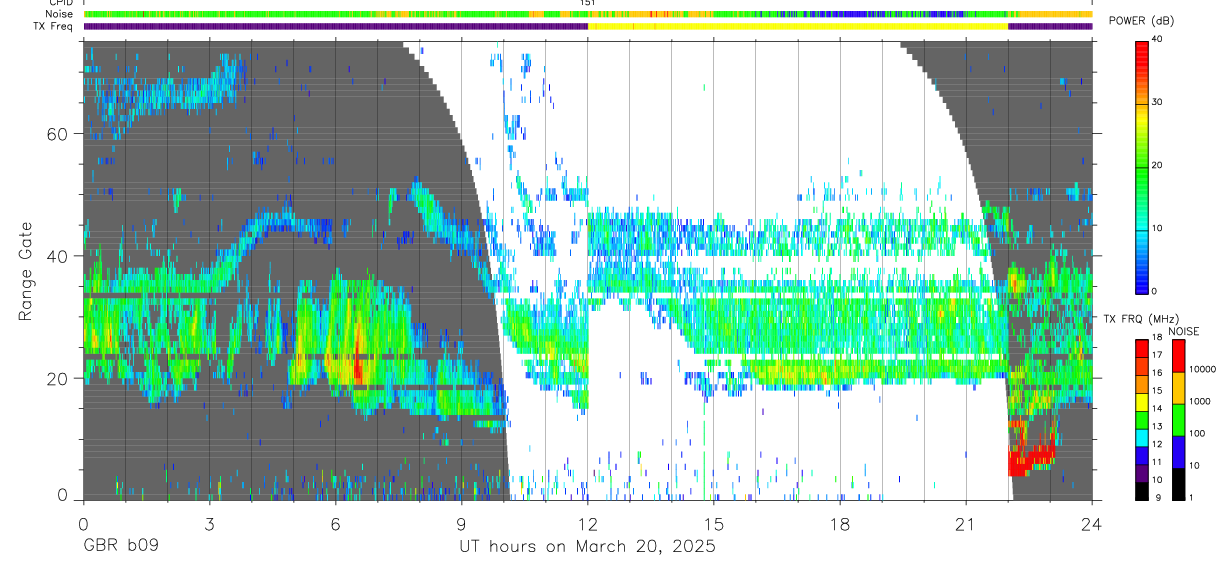
Task: Click the TX Freq row label at top
Action: click(x=52, y=26)
